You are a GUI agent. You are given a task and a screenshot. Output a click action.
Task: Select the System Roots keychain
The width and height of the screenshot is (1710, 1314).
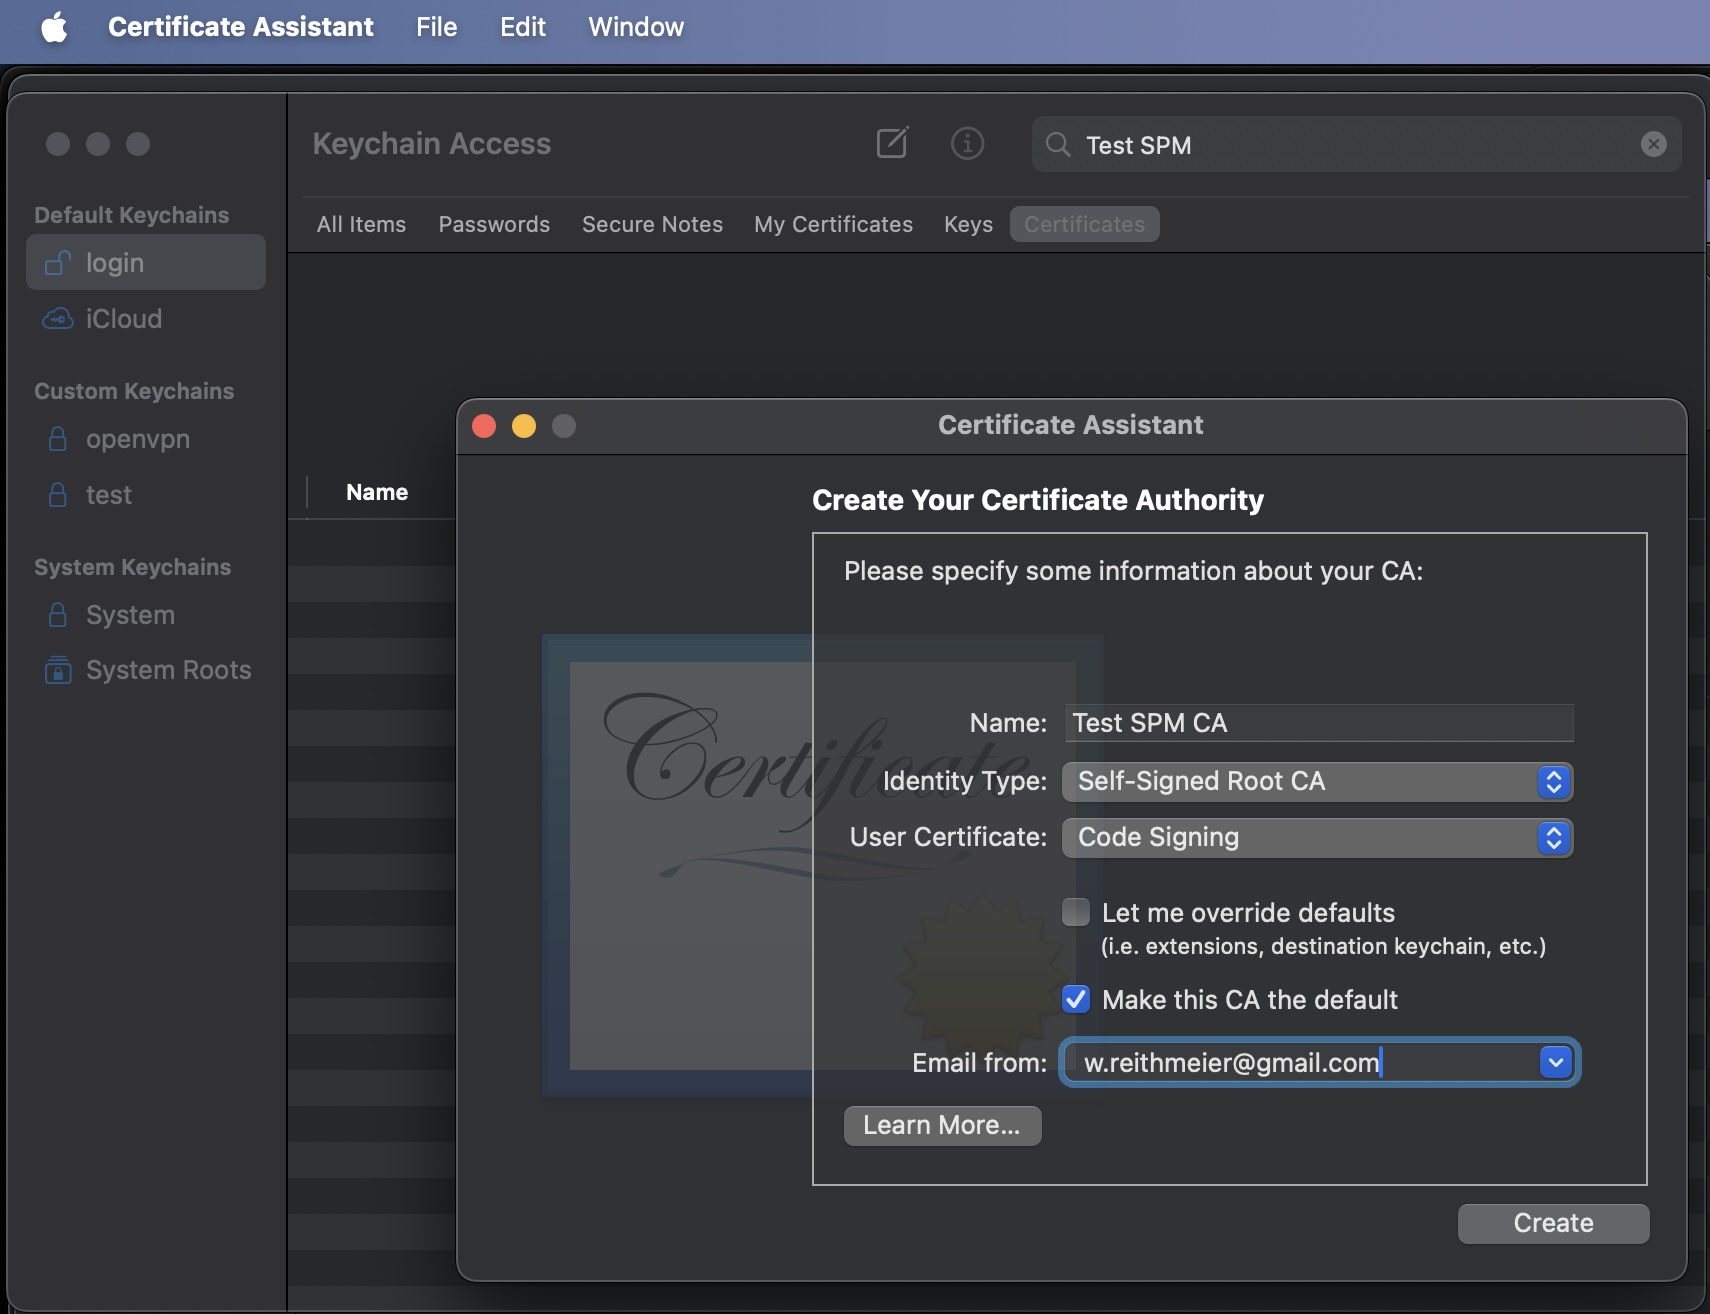[146, 670]
